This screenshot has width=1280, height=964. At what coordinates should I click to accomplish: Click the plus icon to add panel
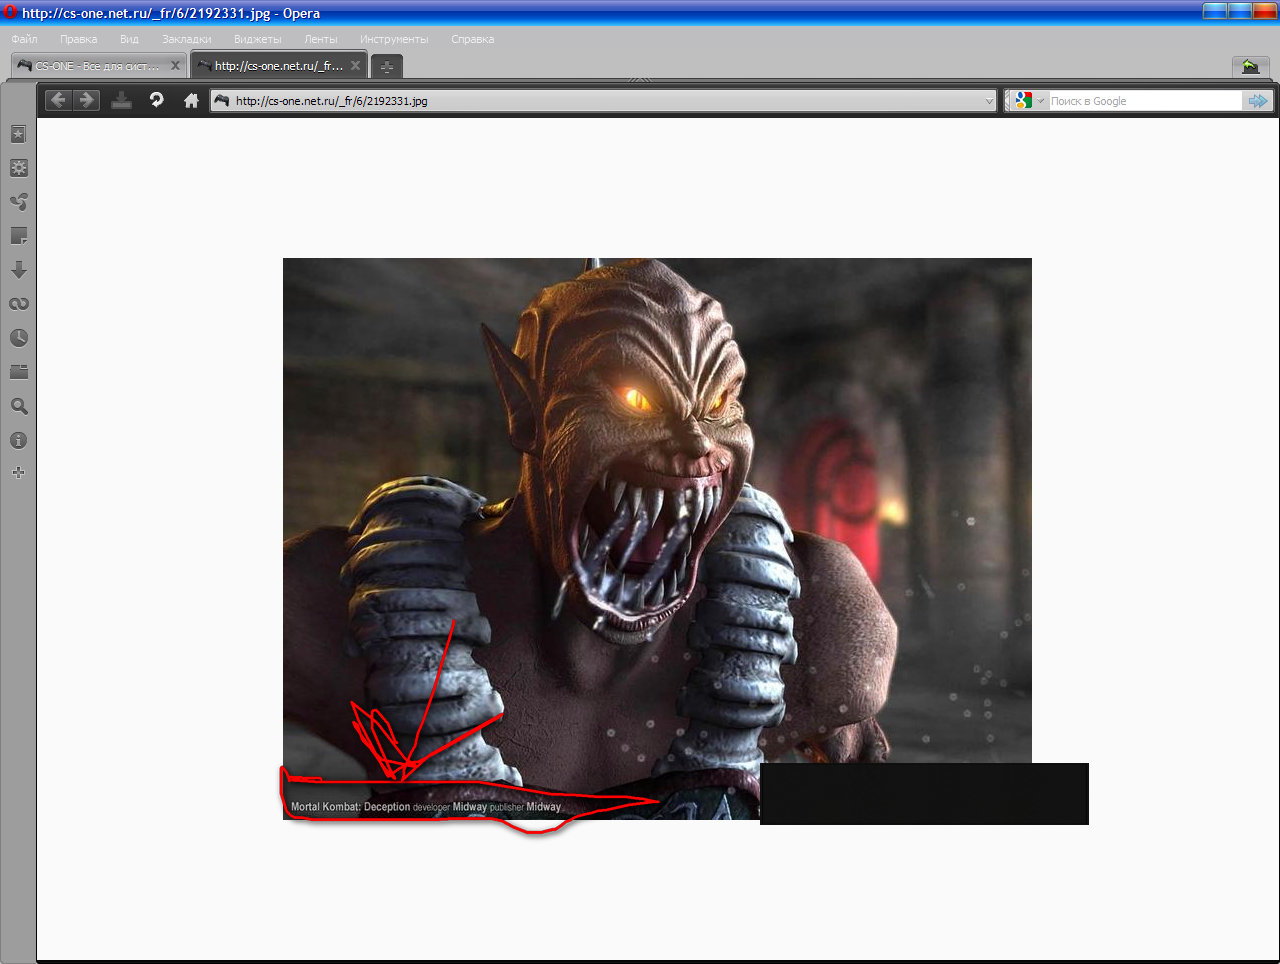[x=18, y=472]
